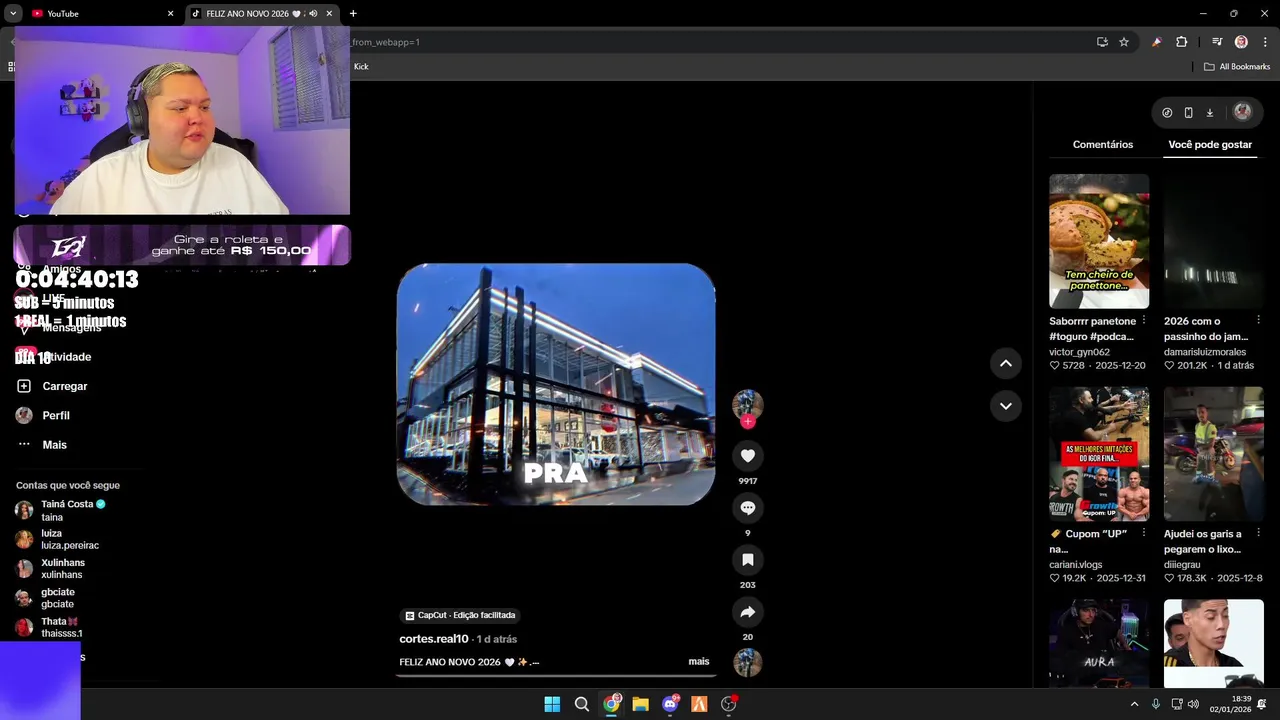Open the Kick bookmark
The width and height of the screenshot is (1280, 720).
(361, 67)
